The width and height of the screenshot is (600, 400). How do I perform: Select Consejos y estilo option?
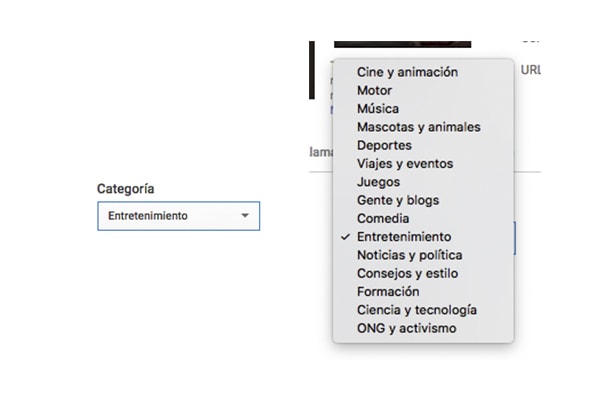[x=423, y=274]
